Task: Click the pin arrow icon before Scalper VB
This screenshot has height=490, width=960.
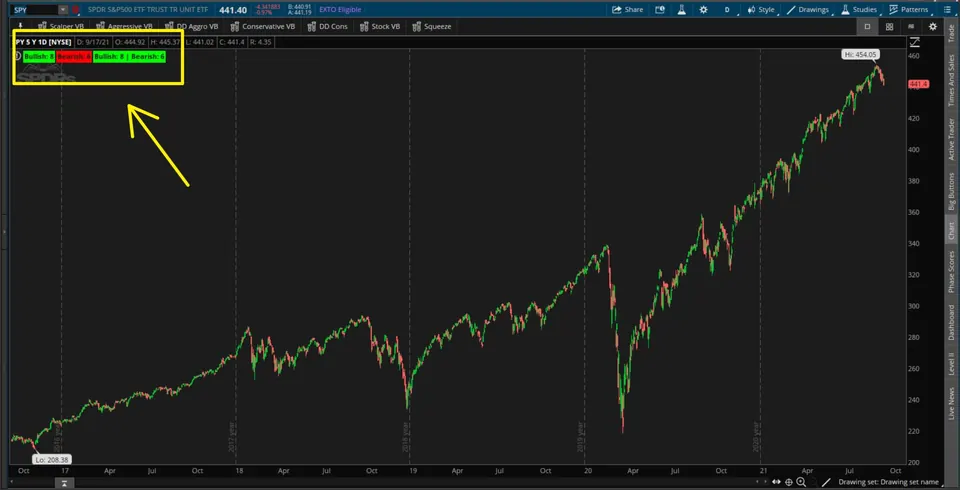Action: [x=20, y=26]
